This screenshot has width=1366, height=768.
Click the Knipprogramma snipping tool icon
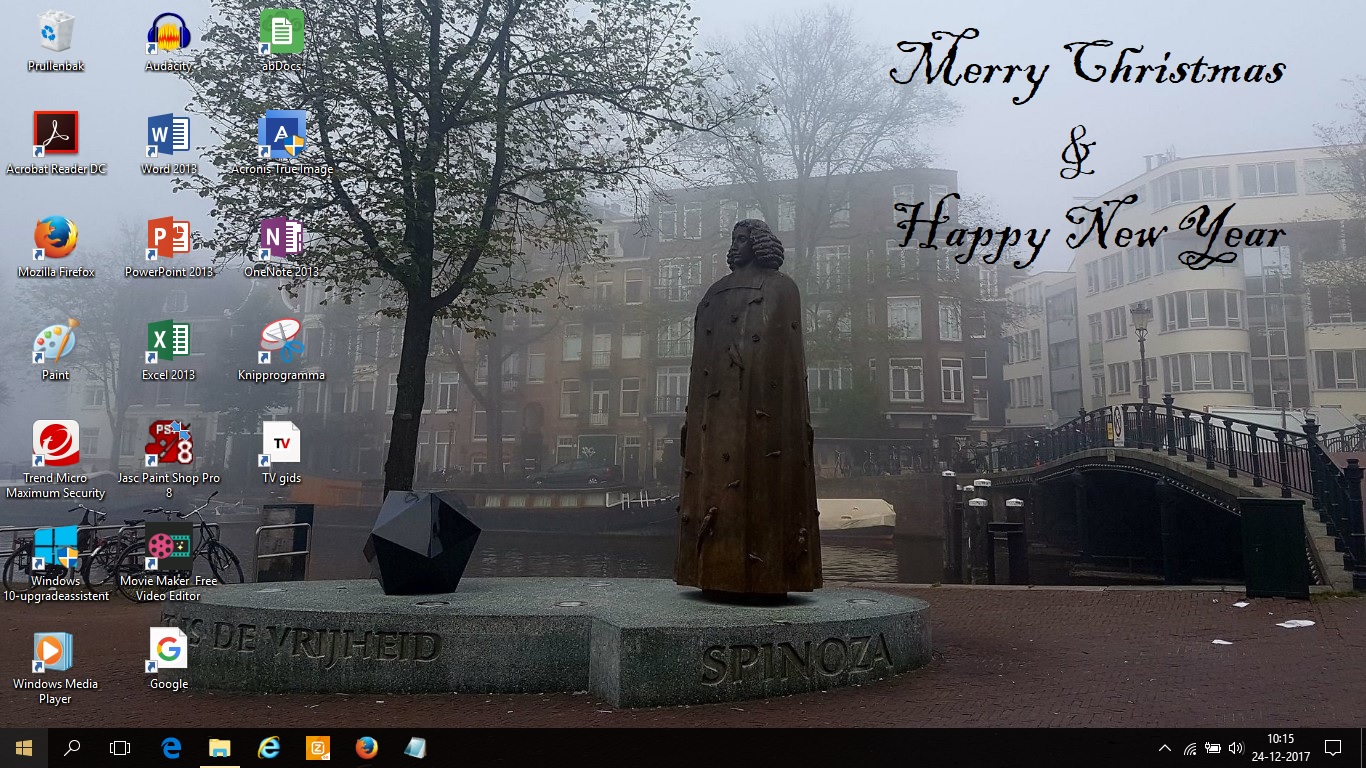pyautogui.click(x=281, y=342)
